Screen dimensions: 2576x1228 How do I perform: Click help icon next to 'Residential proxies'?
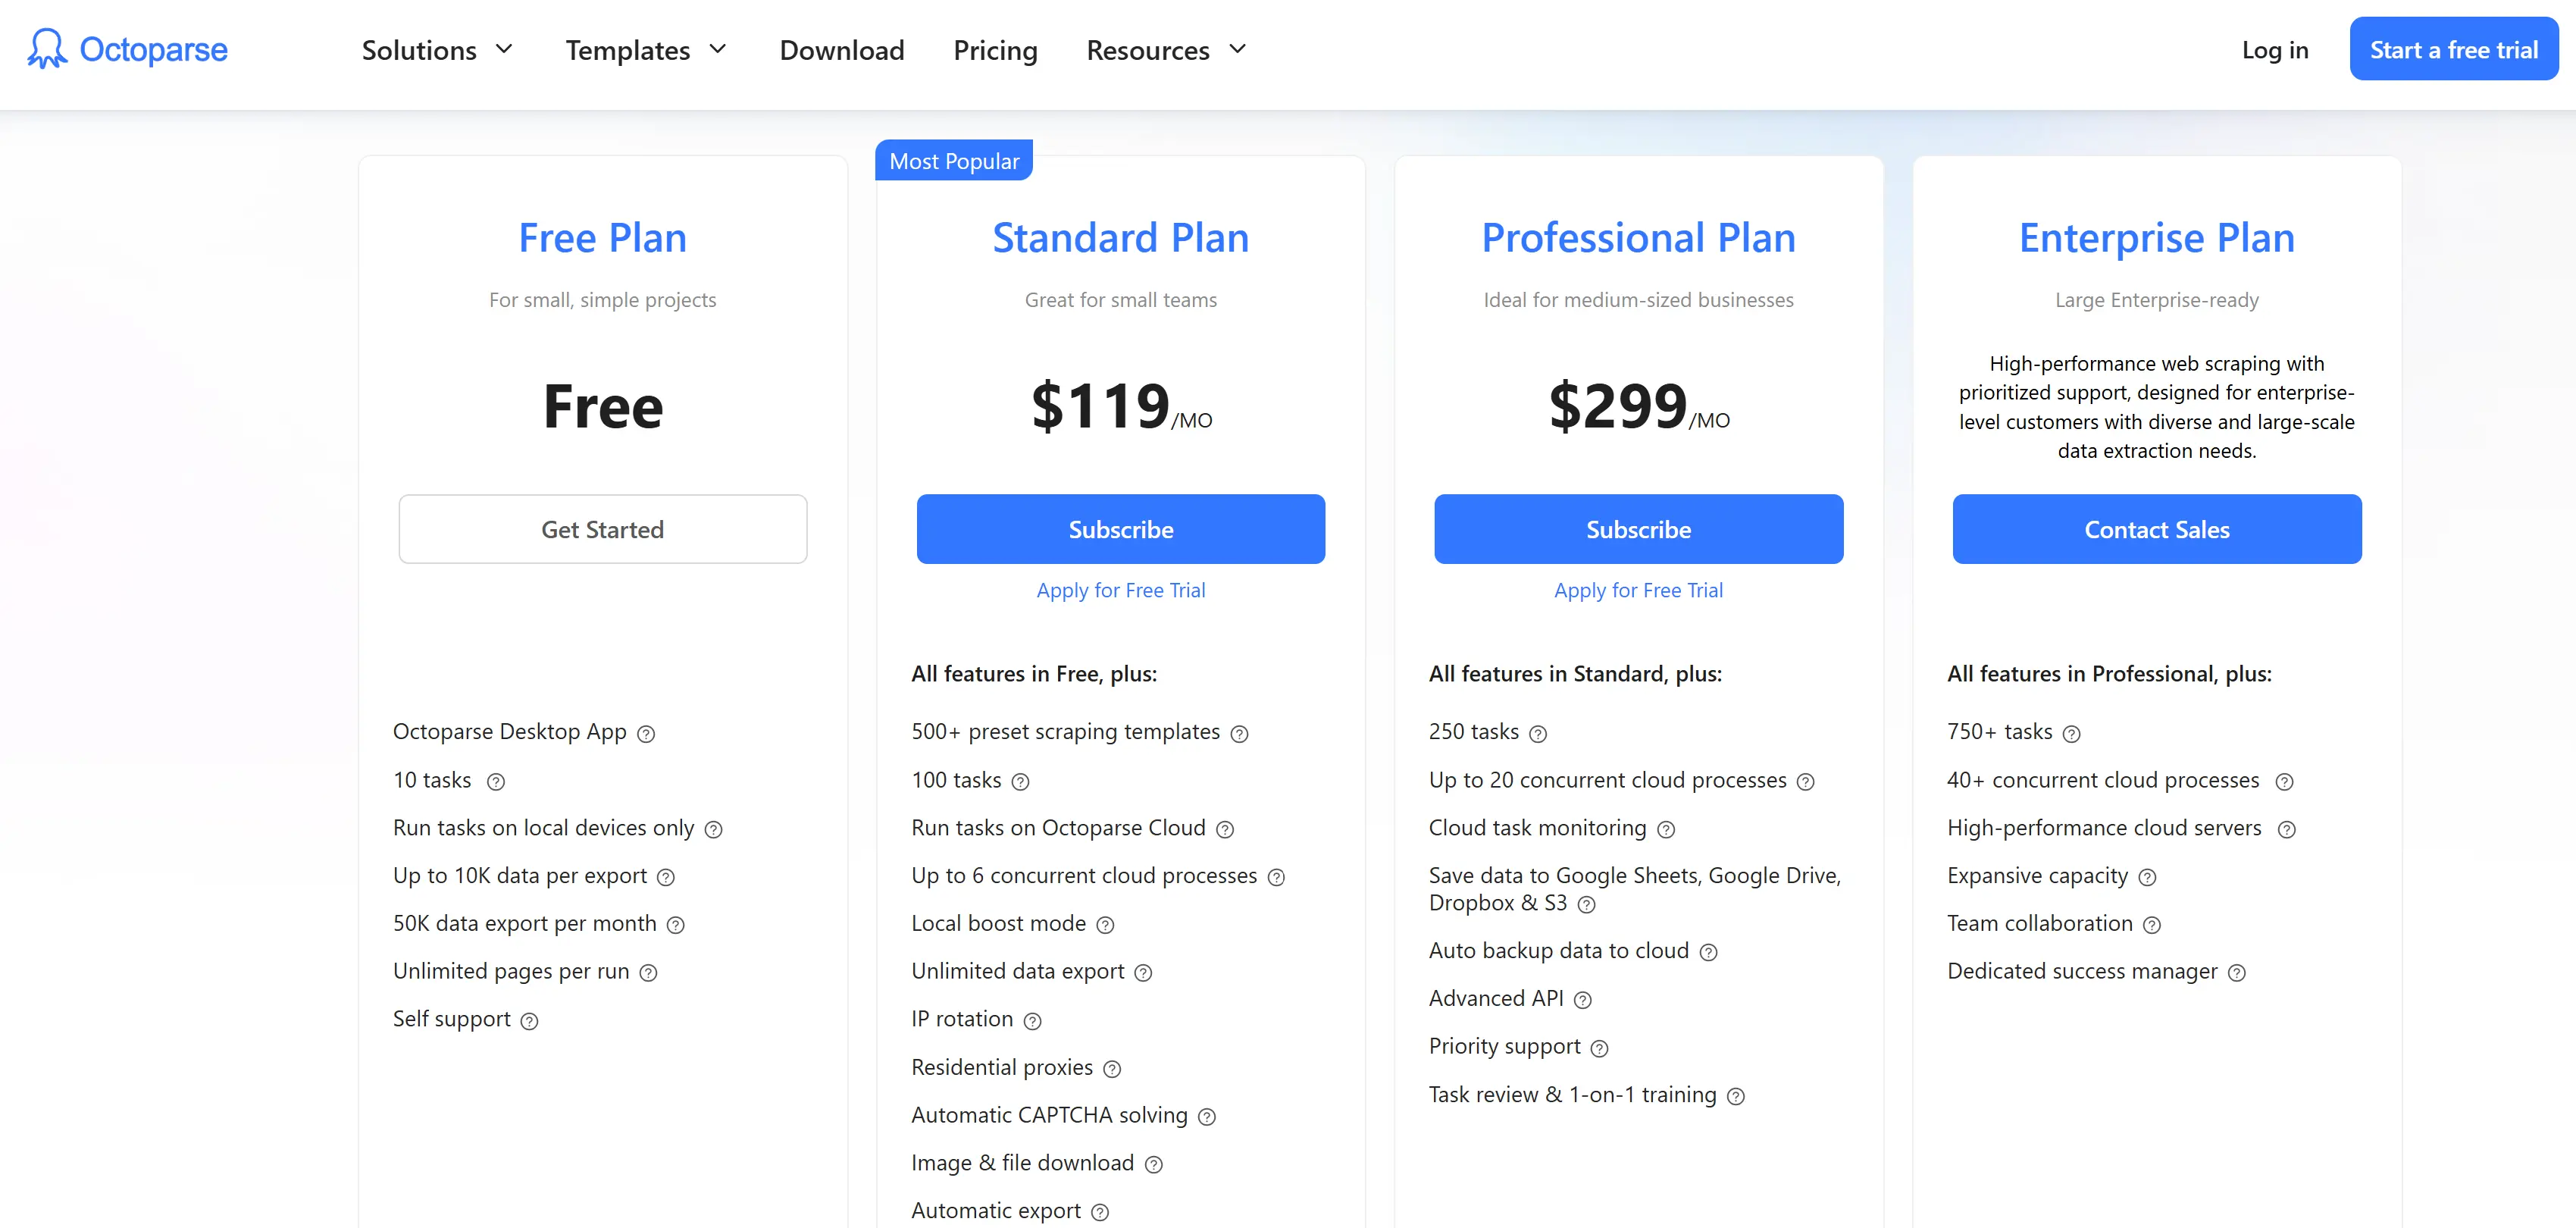(x=1113, y=1069)
